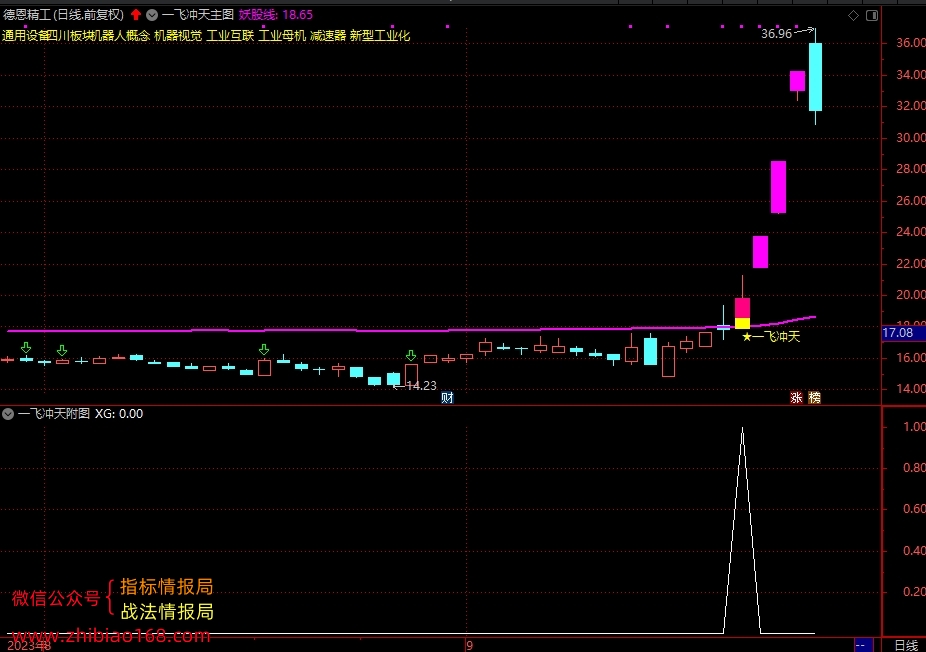926x652 pixels.
Task: Click the 榜 marker below the chart
Action: [814, 397]
